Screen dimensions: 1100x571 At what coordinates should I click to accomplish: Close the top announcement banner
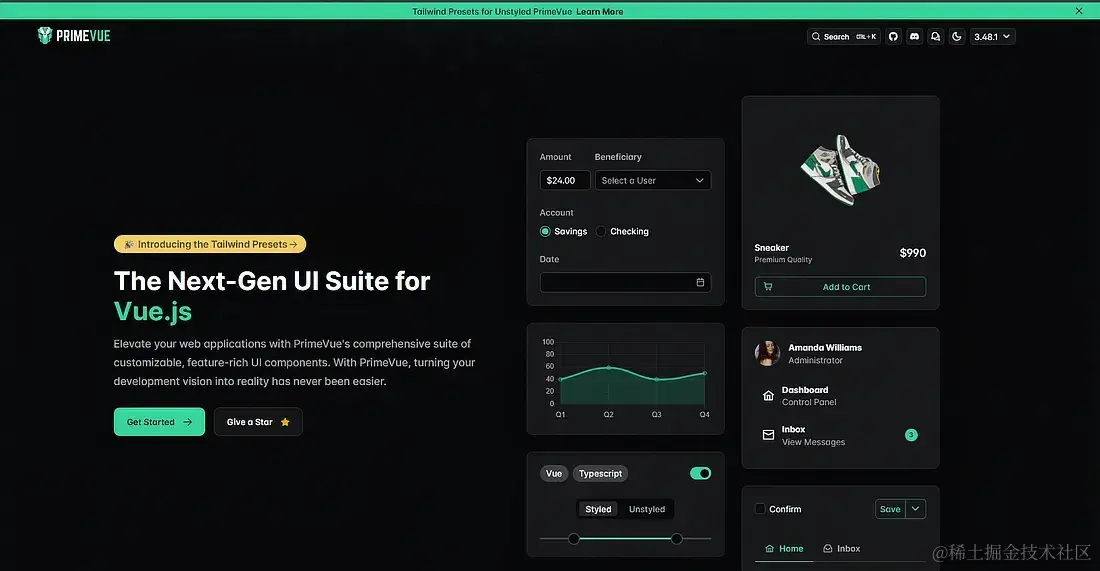pyautogui.click(x=1079, y=11)
